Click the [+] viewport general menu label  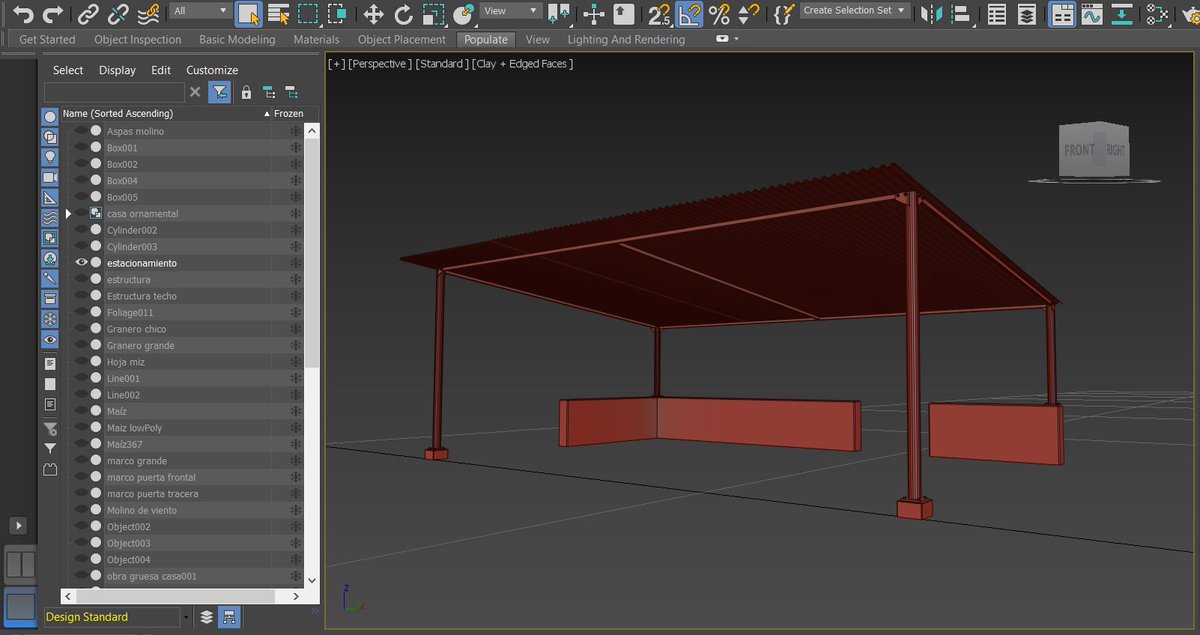click(337, 63)
